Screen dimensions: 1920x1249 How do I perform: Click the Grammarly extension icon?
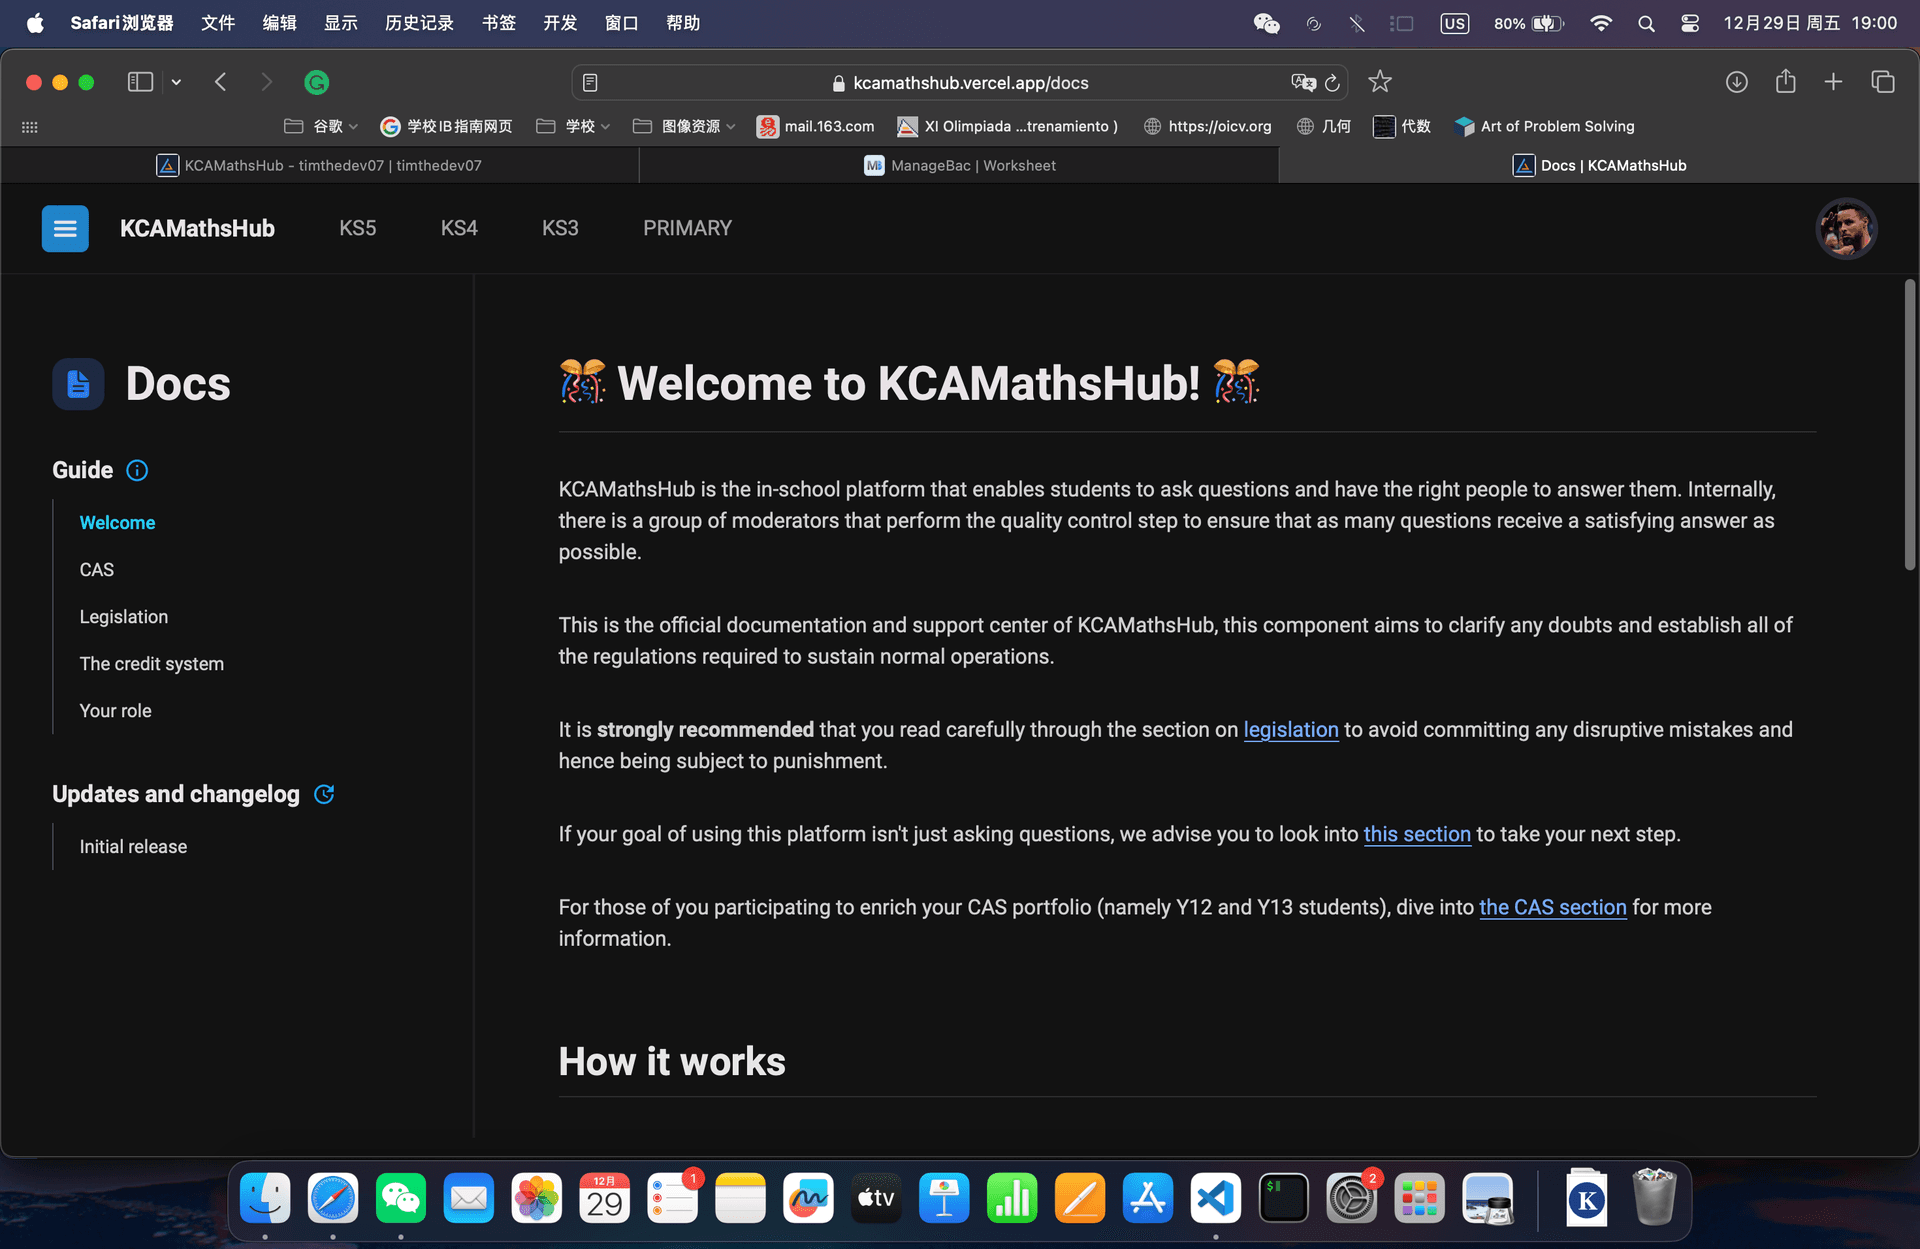[316, 82]
